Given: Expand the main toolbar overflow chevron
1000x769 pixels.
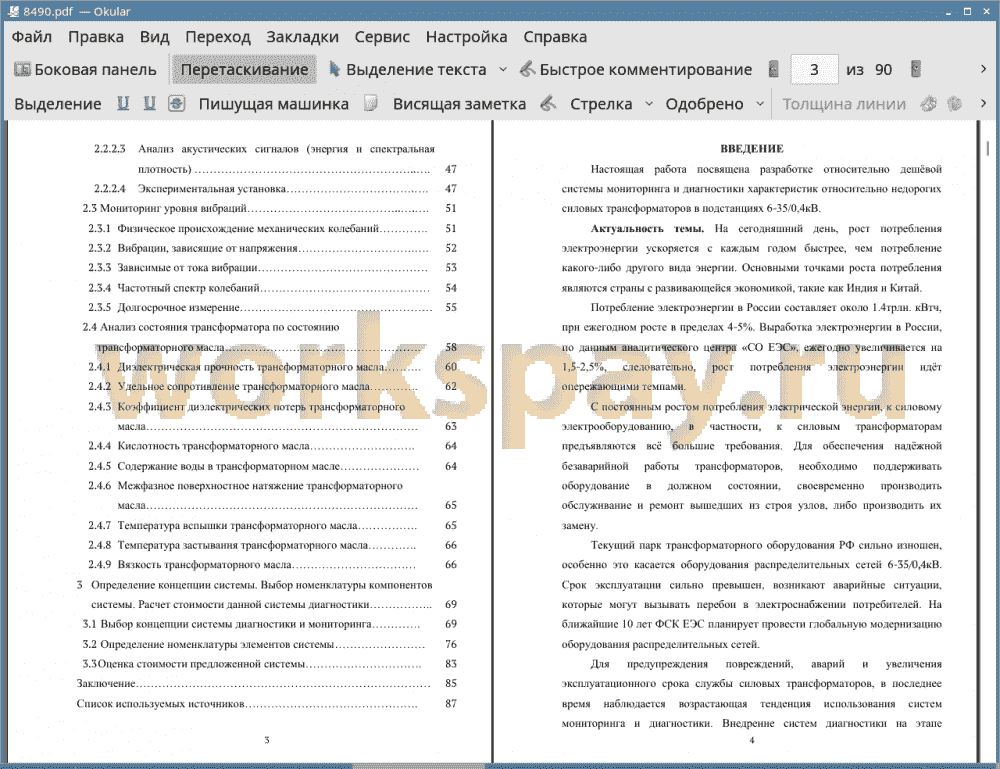Looking at the screenshot, I should click(983, 69).
